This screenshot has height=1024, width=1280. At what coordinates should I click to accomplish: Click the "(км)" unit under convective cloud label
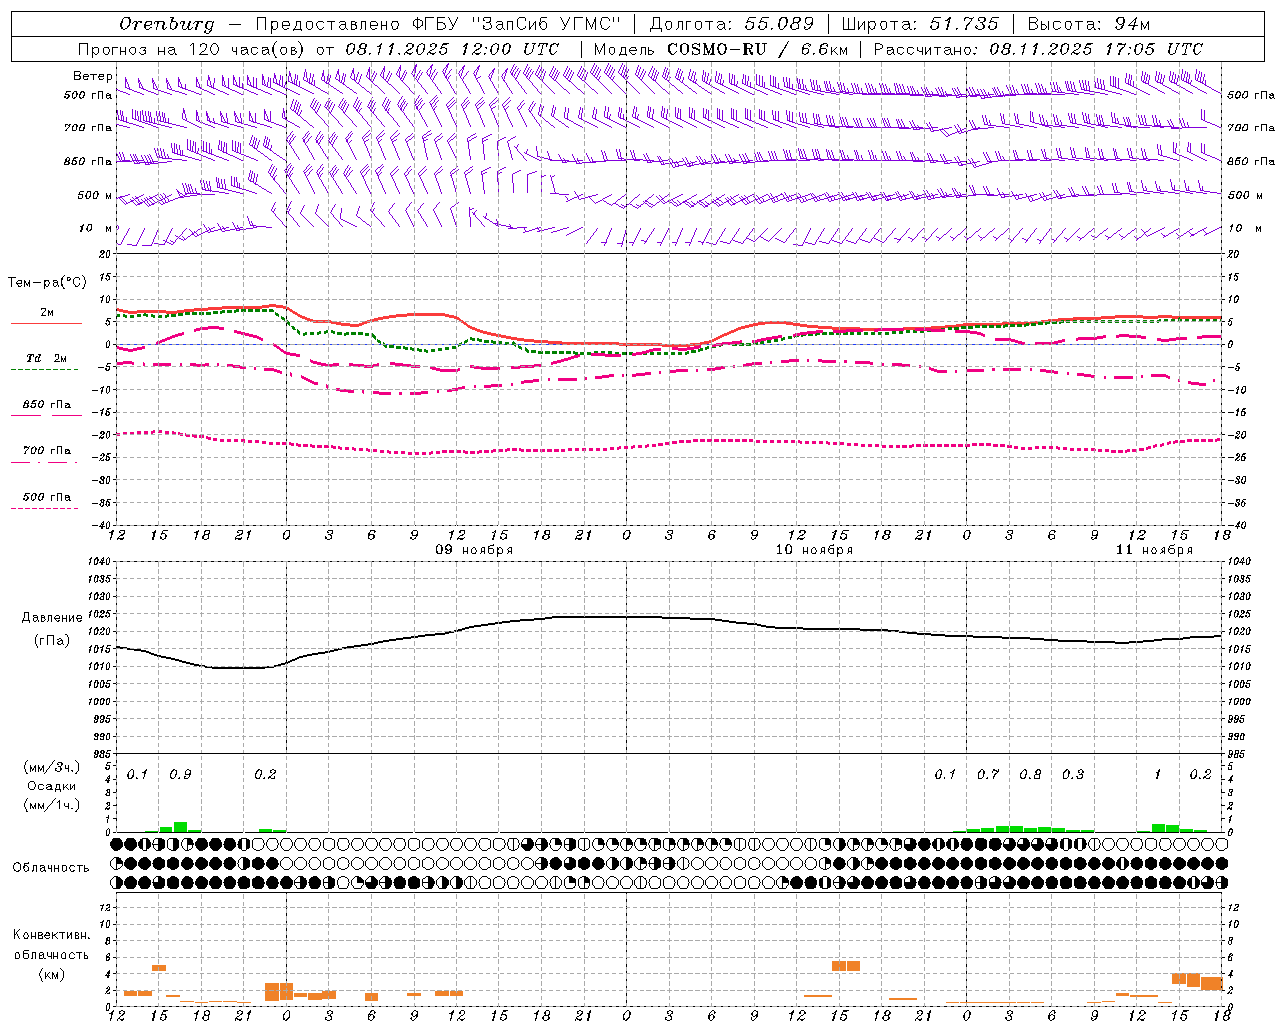(52, 974)
